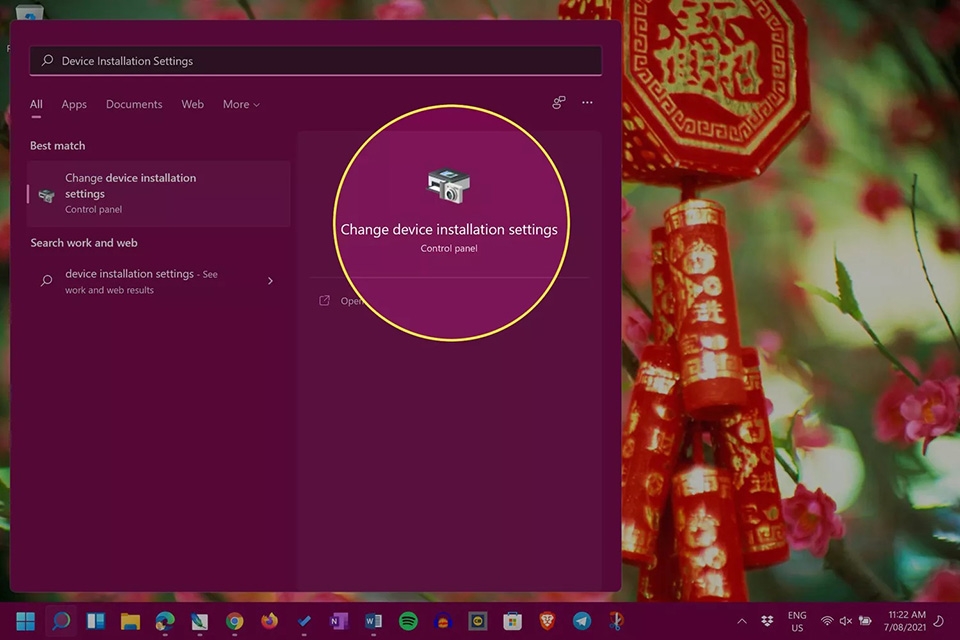The width and height of the screenshot is (960, 640).
Task: Open Spotify from the taskbar
Action: [409, 621]
